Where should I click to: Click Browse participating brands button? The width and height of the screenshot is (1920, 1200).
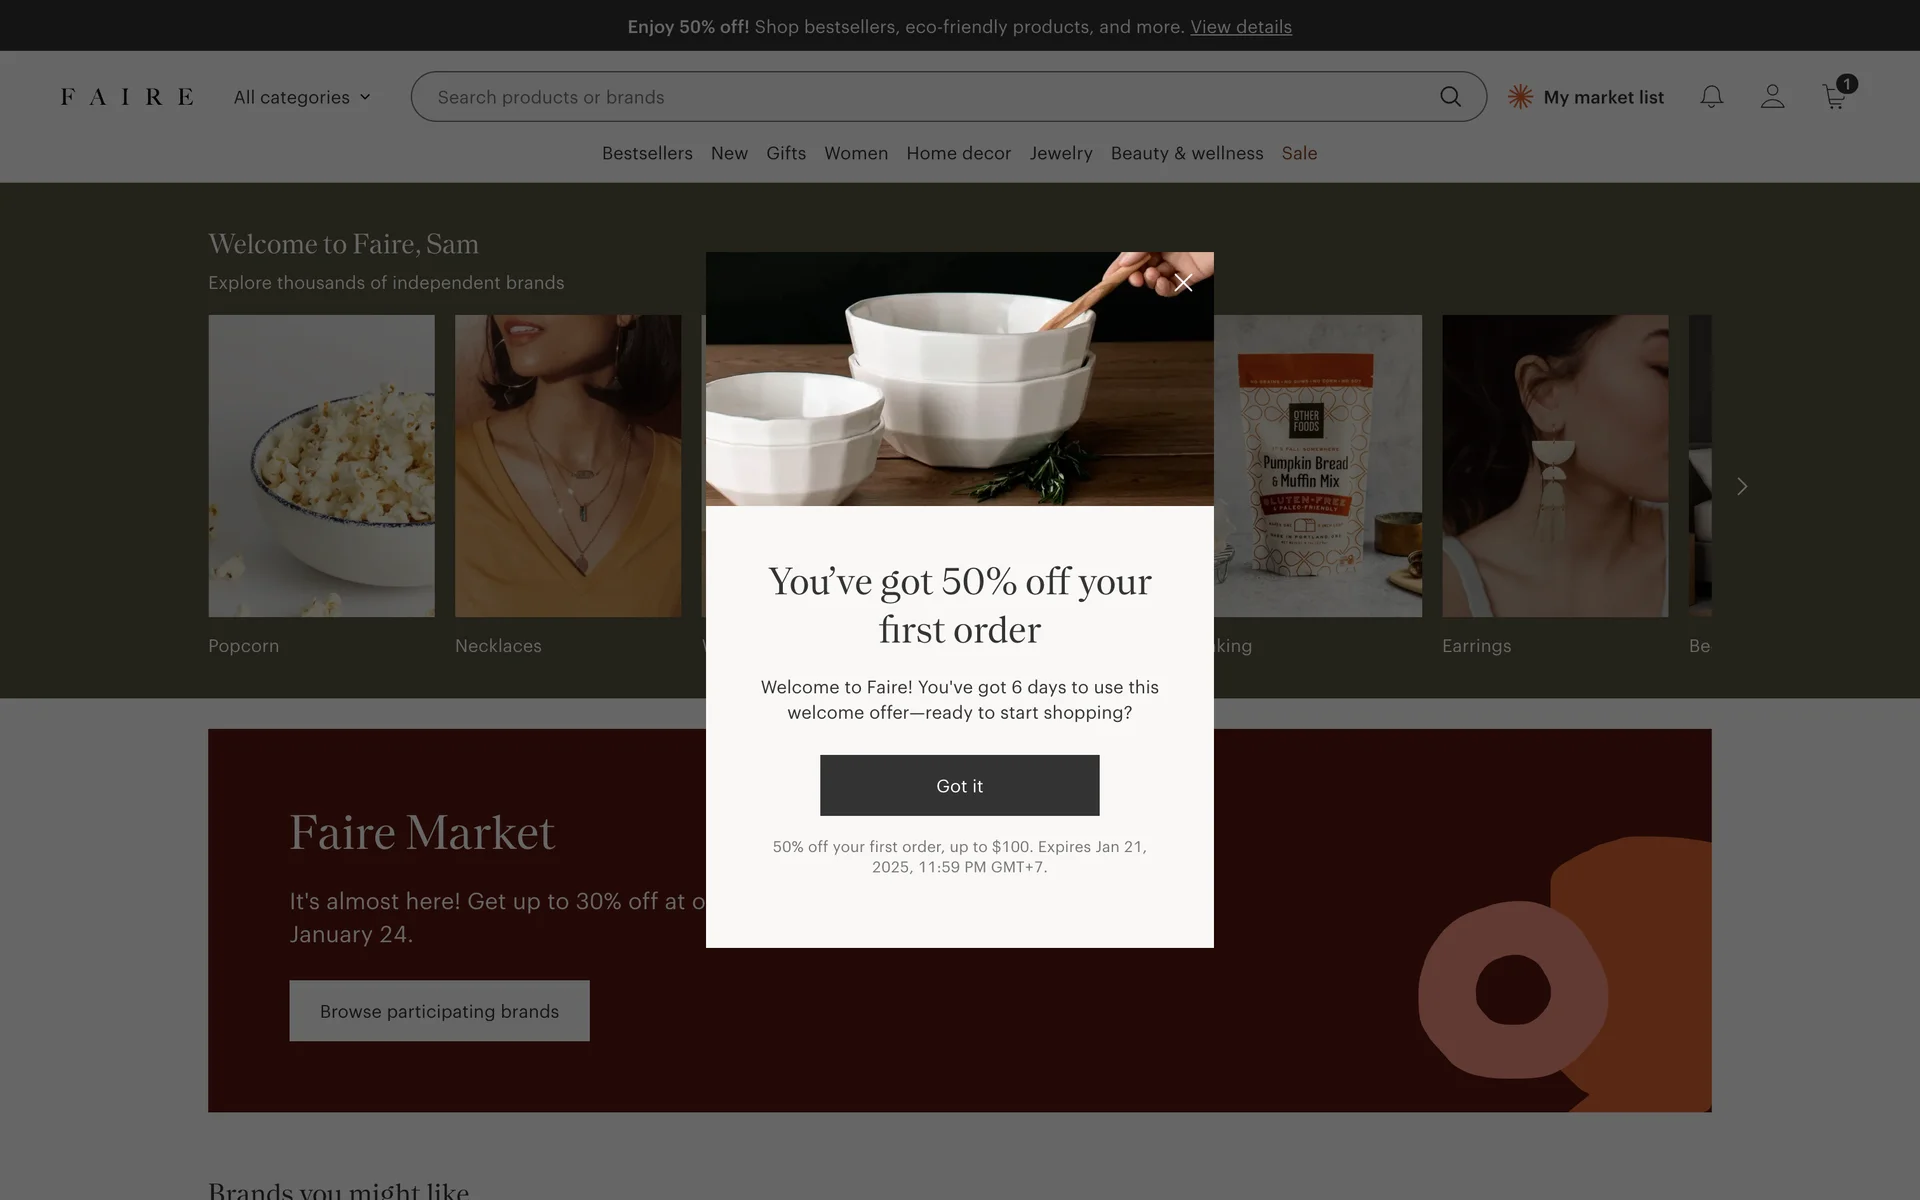tap(439, 1011)
